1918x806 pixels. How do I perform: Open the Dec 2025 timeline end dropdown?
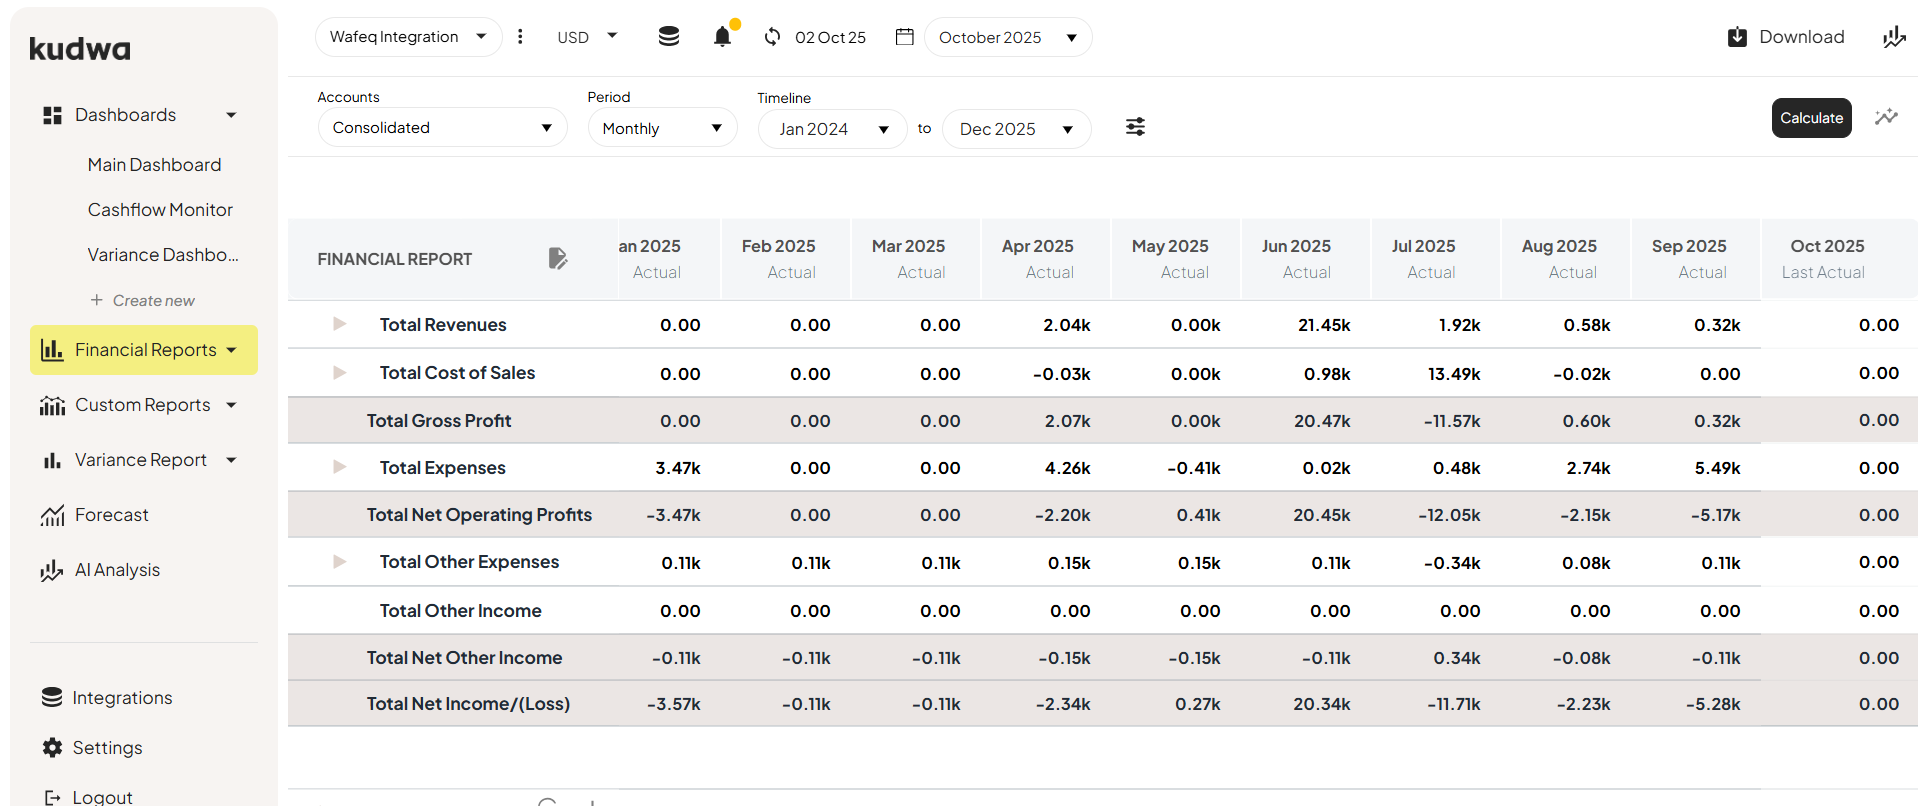pos(1016,129)
